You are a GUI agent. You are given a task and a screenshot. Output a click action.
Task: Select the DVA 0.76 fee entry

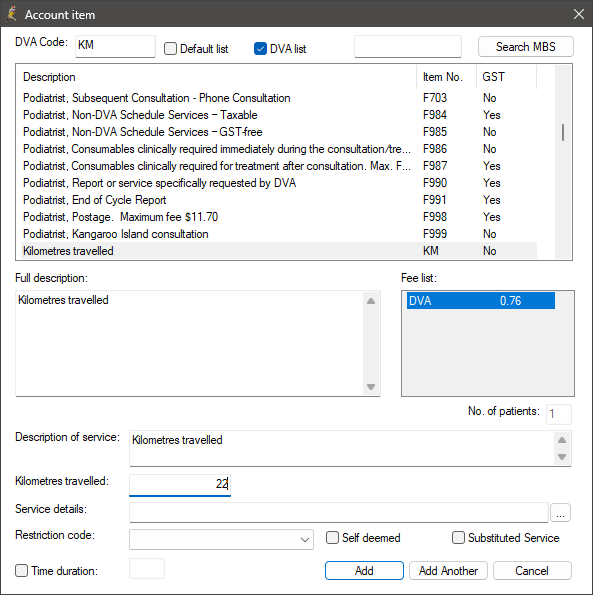[481, 301]
